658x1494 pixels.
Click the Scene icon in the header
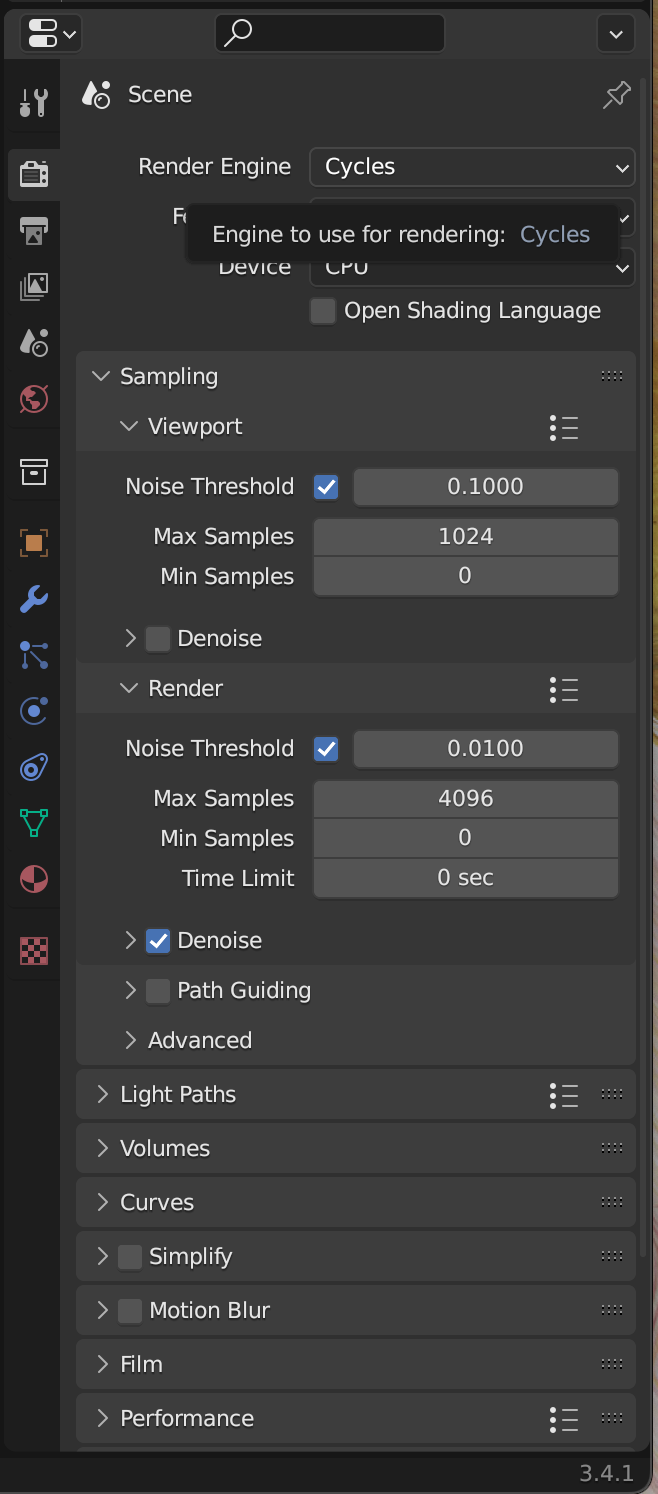click(x=96, y=95)
